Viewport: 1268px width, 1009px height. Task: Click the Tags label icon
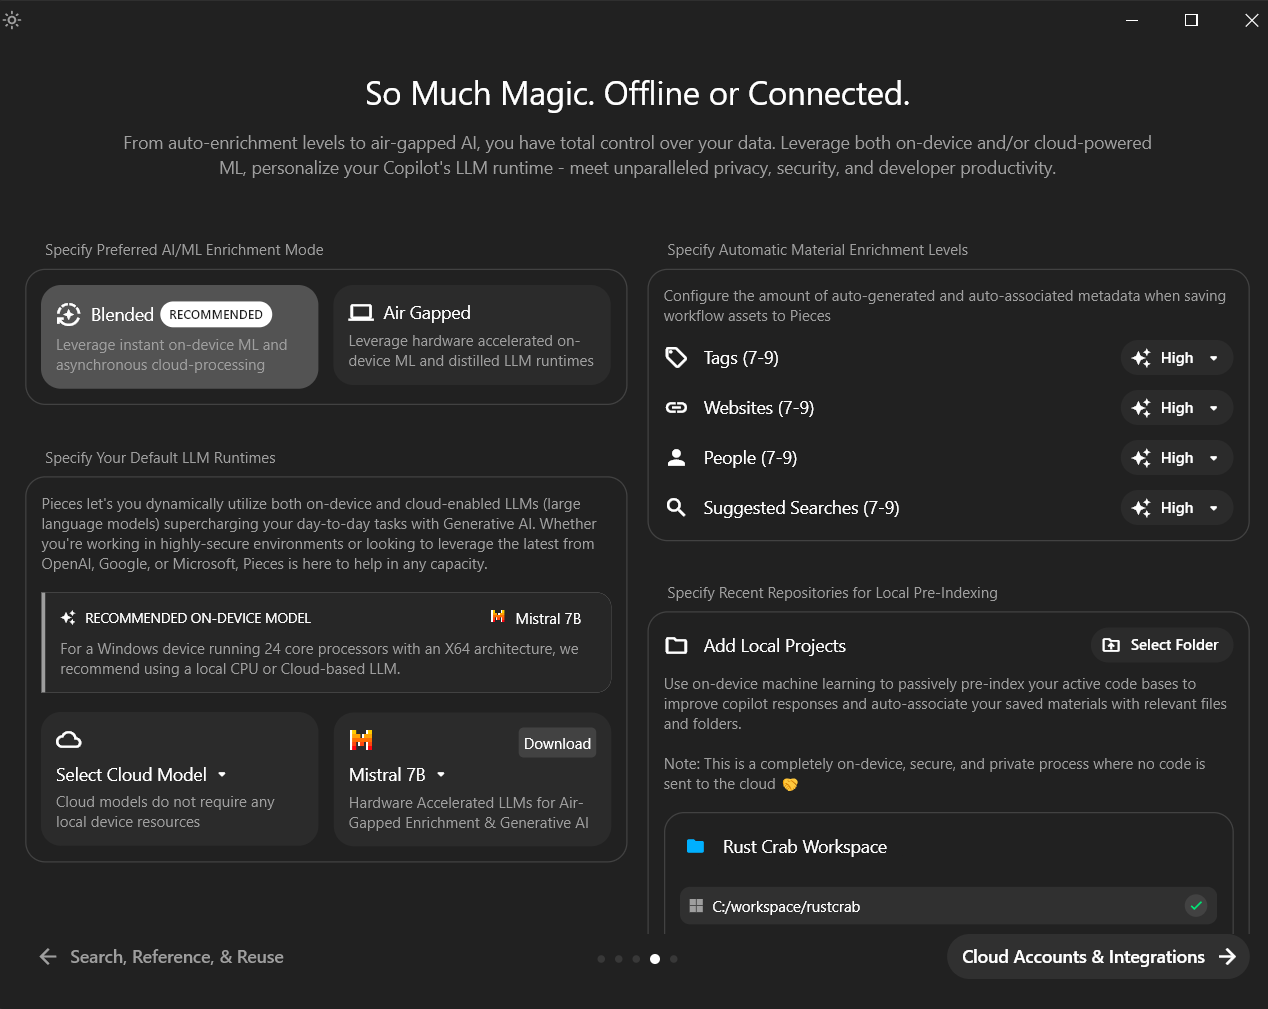(x=677, y=358)
